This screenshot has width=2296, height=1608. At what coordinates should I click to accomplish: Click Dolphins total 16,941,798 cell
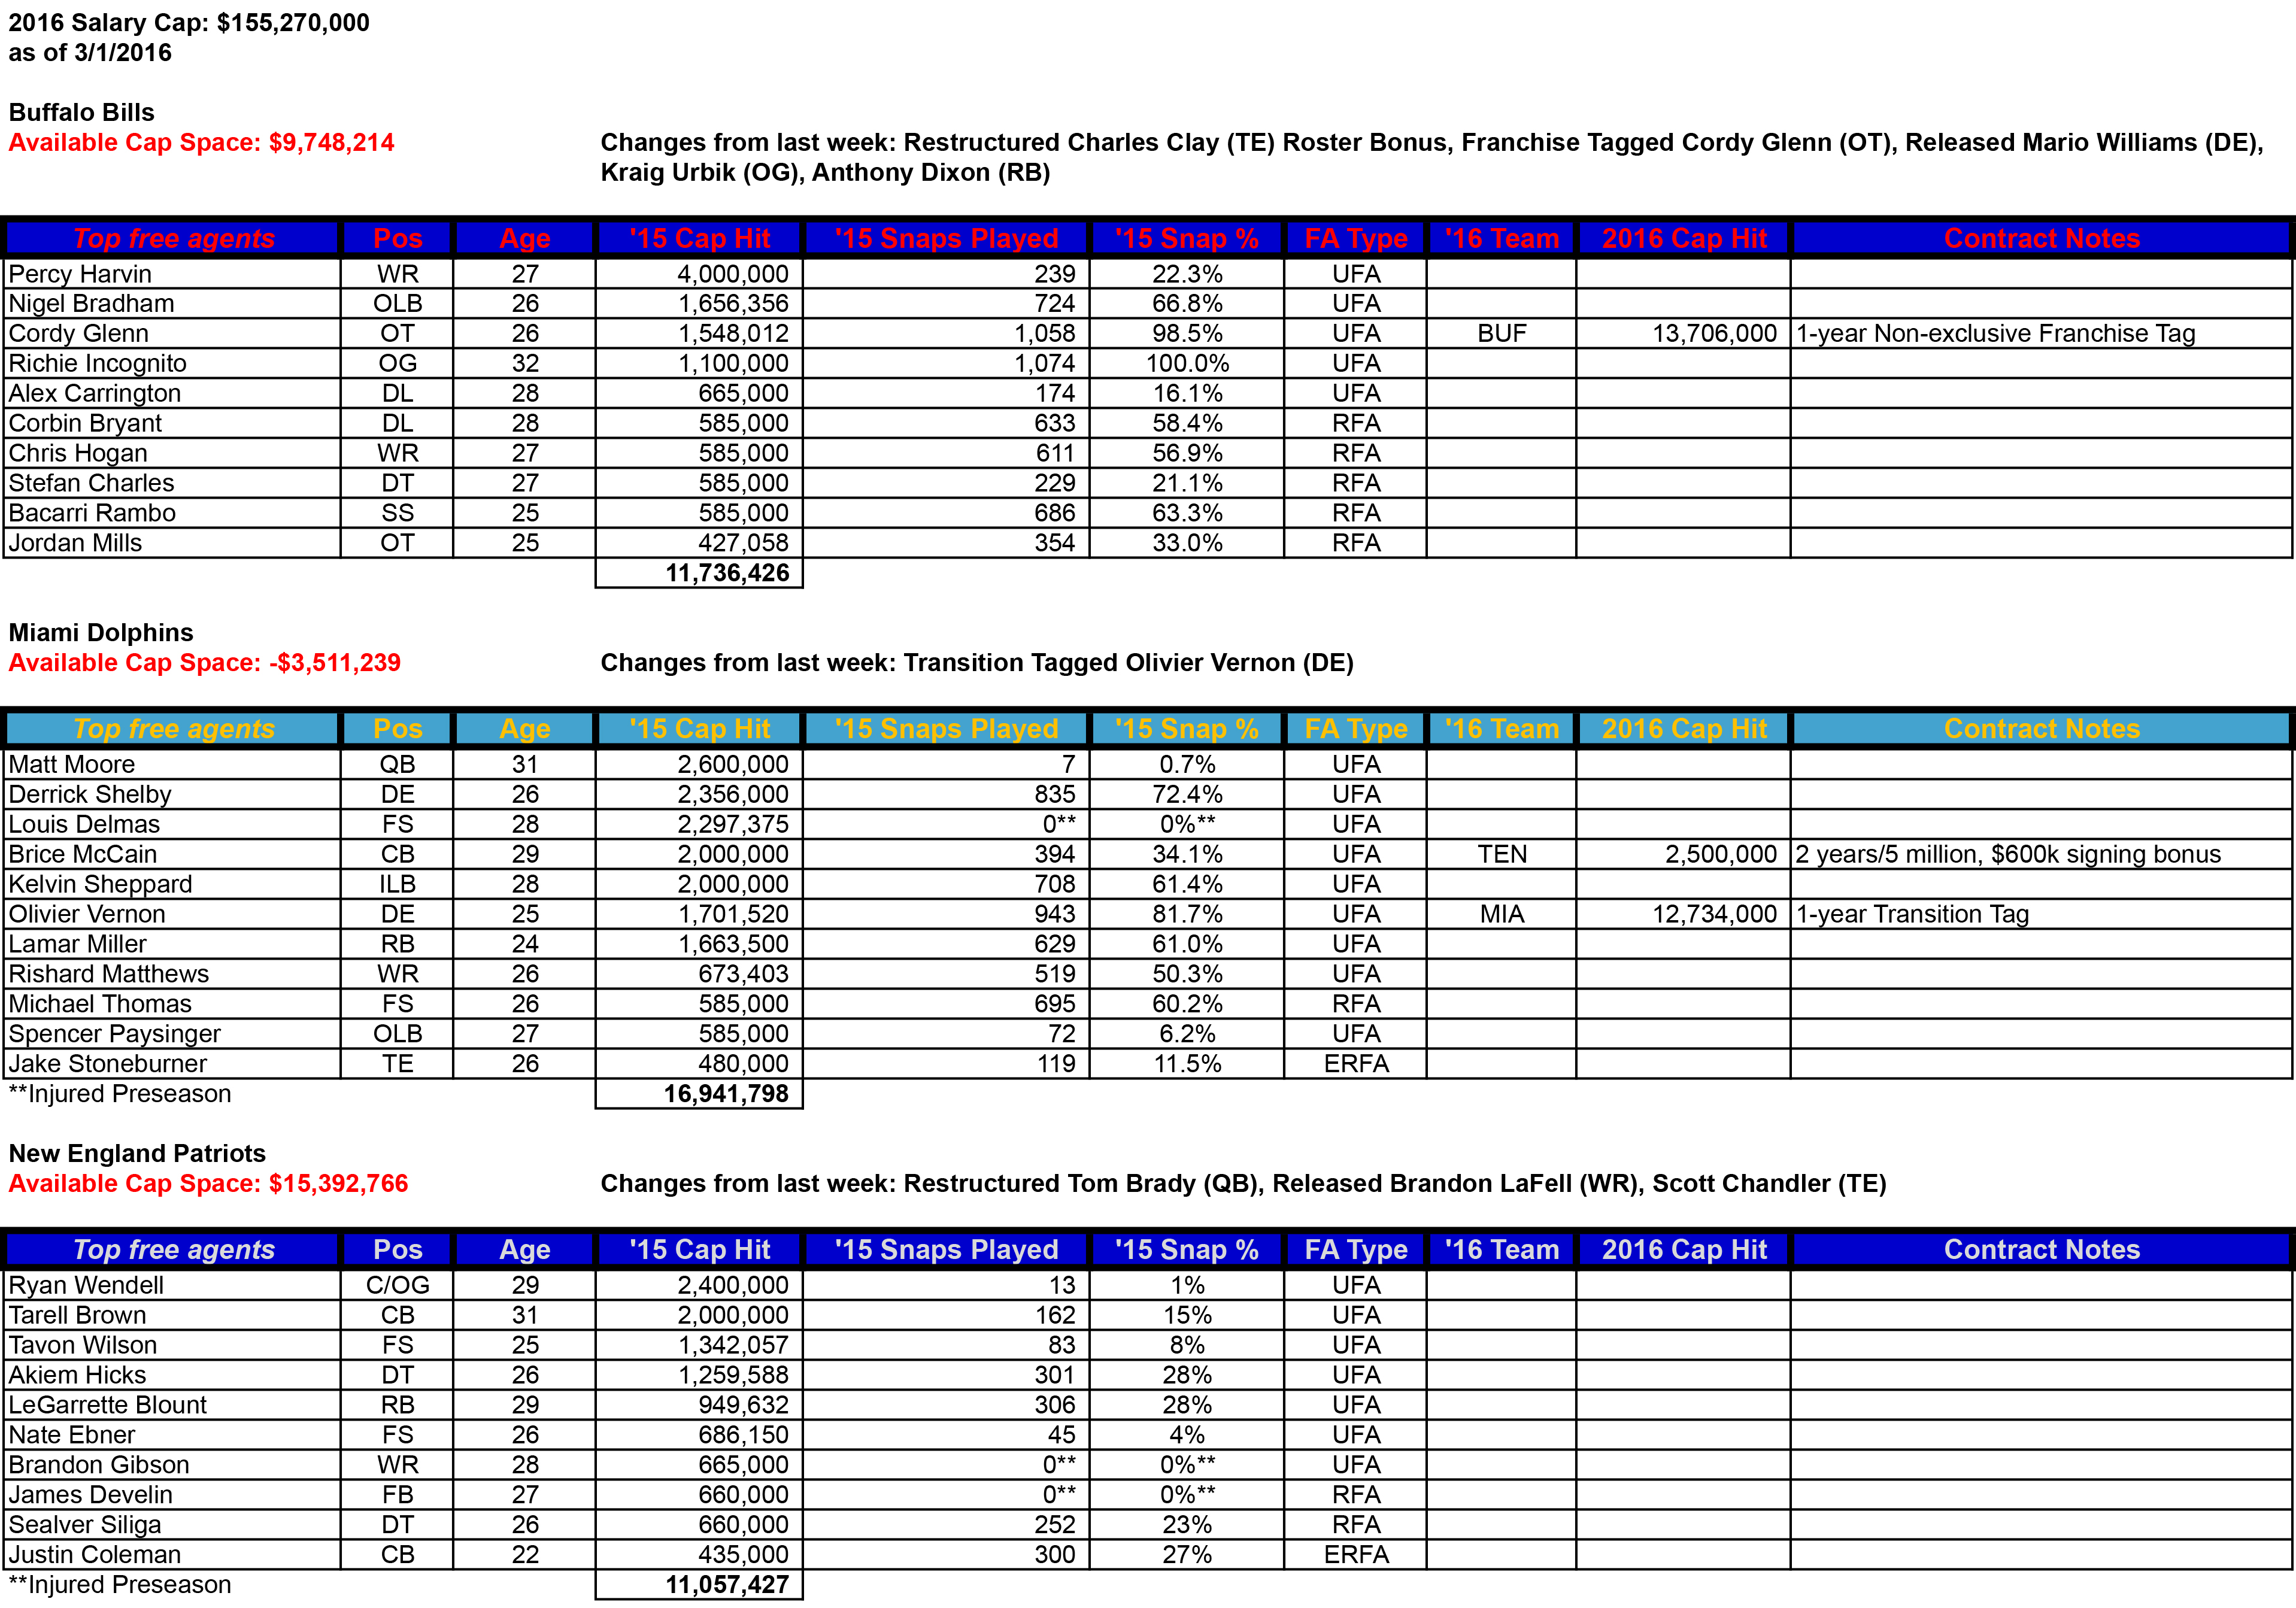(x=699, y=1095)
